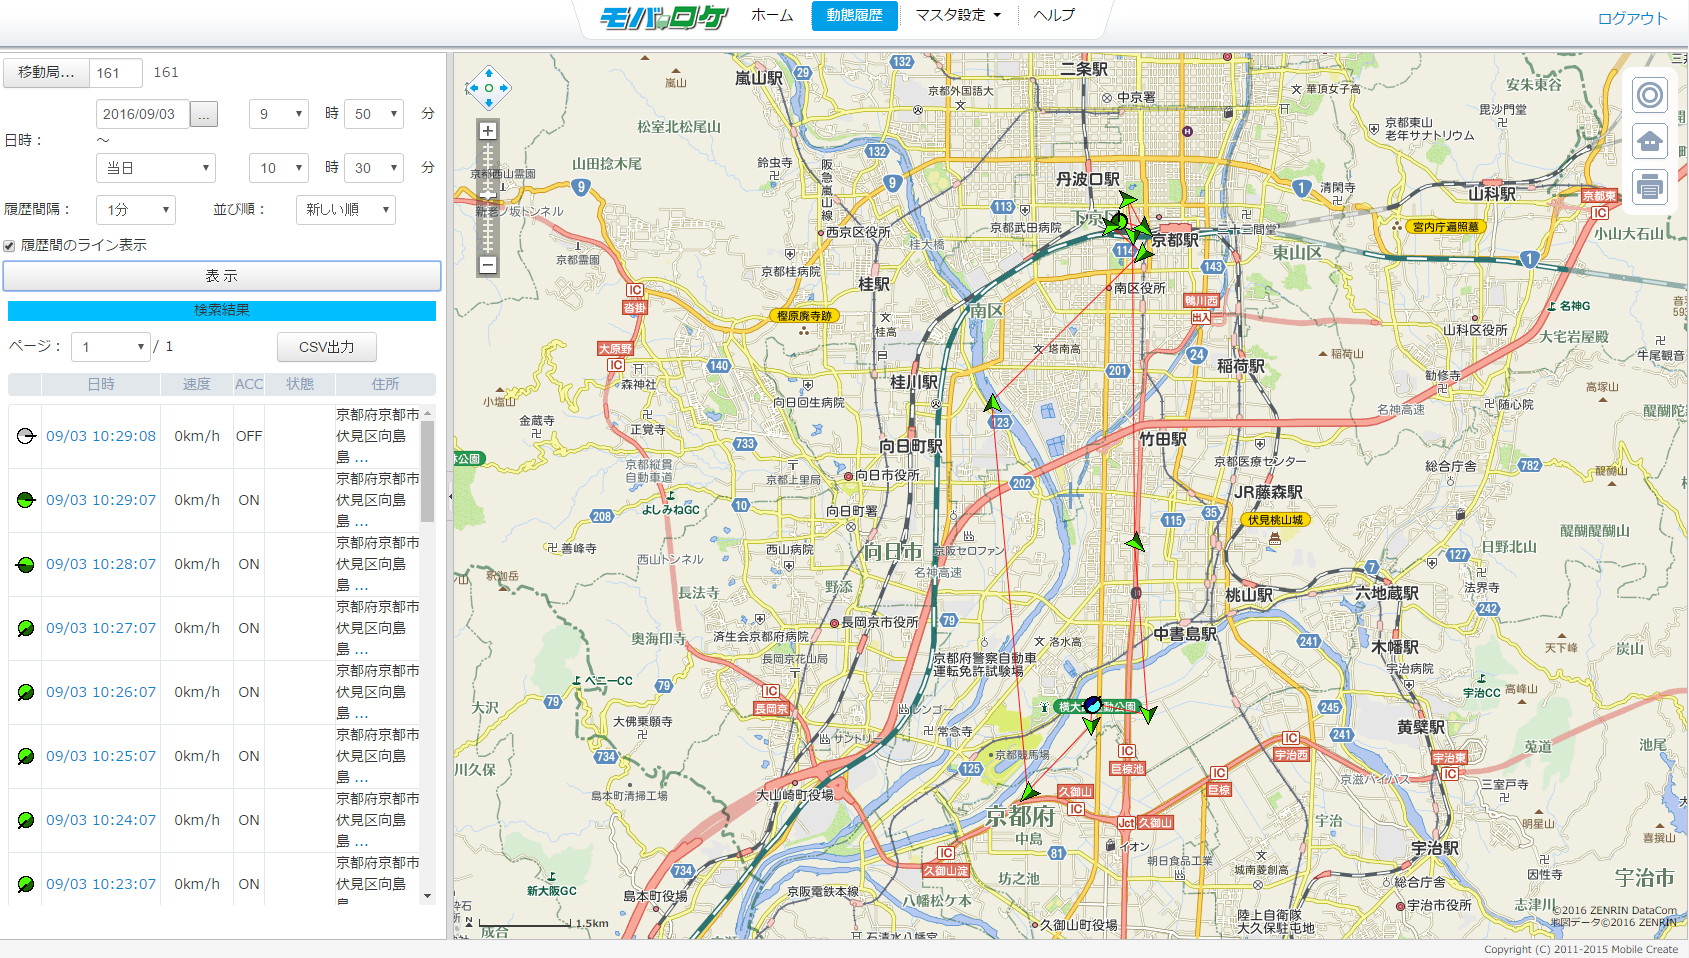Click status icon of 10:25:07 row
This screenshot has width=1689, height=958.
pyautogui.click(x=26, y=756)
